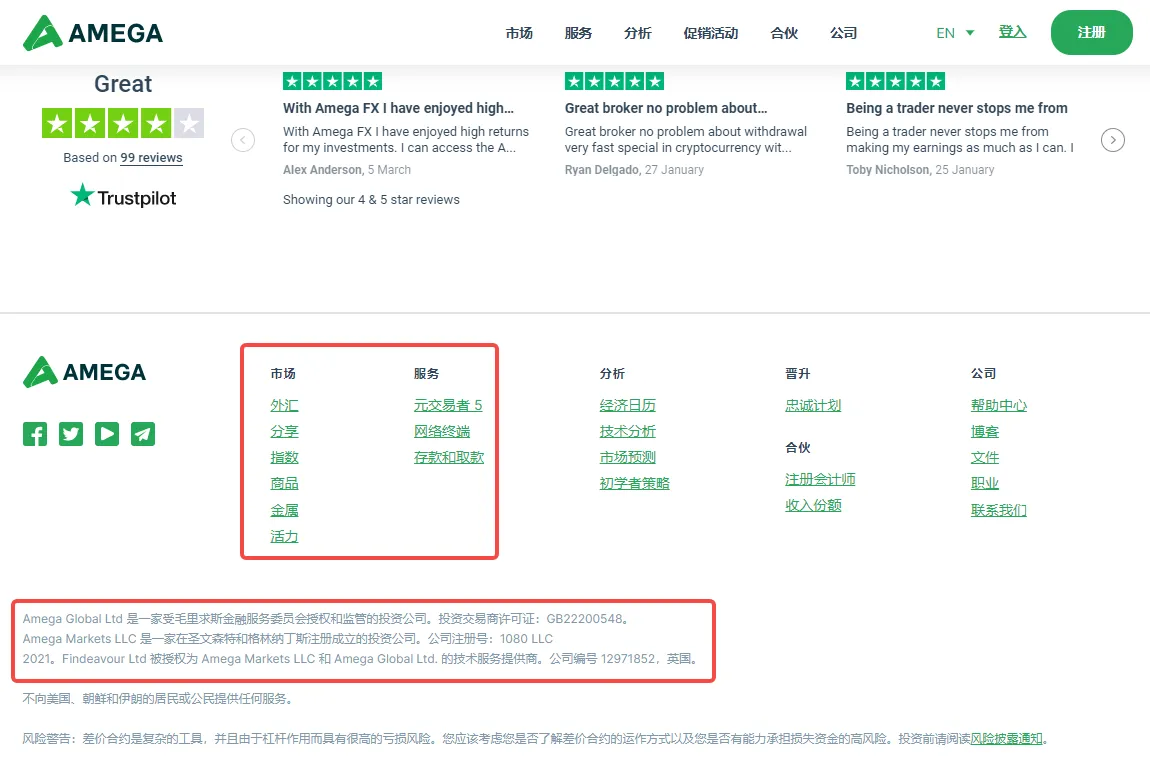Click the 经济日历 footer link
The height and width of the screenshot is (757, 1150).
627,406
